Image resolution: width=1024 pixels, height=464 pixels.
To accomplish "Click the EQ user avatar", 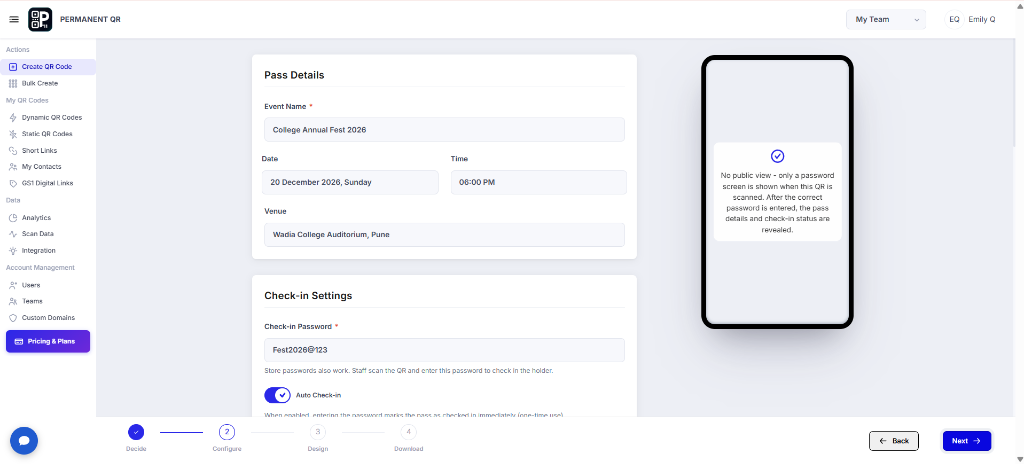I will coord(954,20).
